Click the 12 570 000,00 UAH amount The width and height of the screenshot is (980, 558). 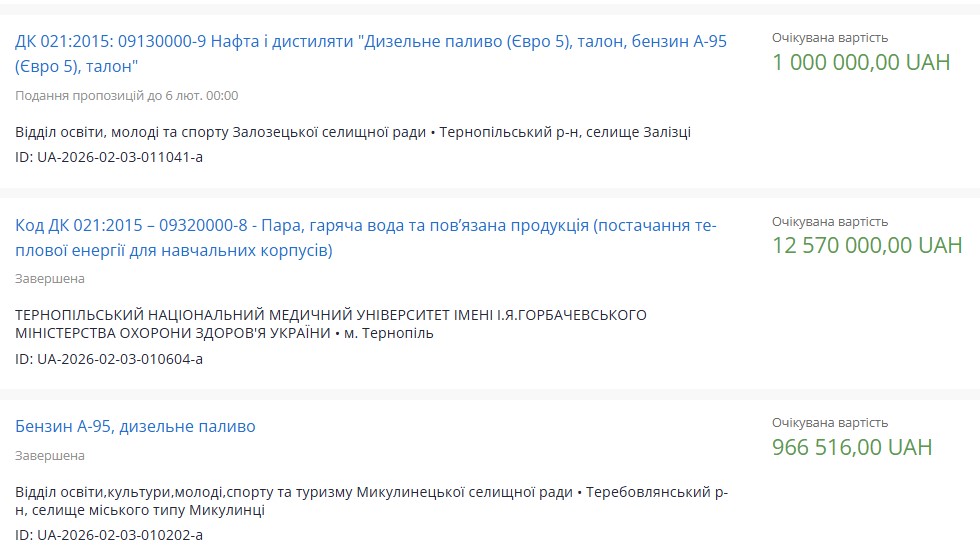point(866,246)
